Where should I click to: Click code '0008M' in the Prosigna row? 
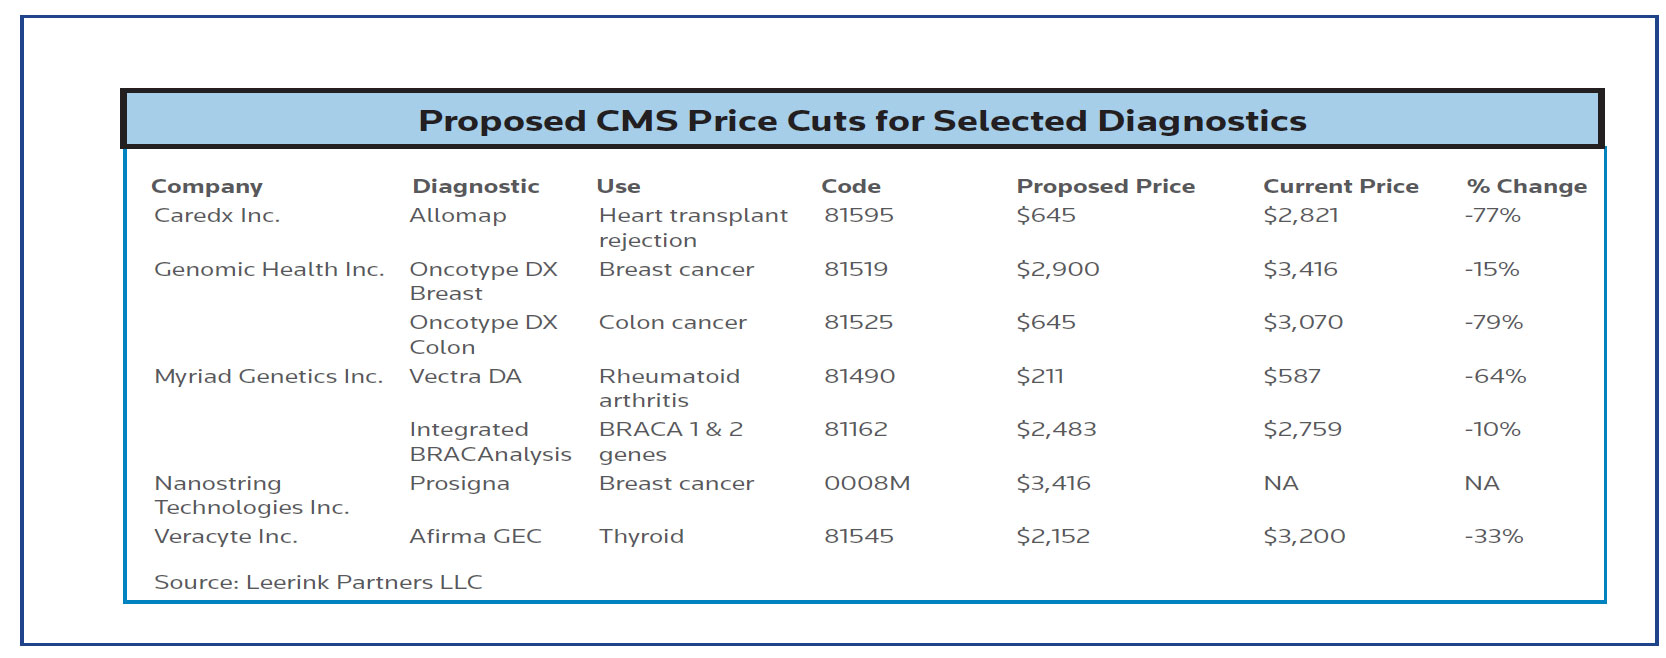coord(867,483)
